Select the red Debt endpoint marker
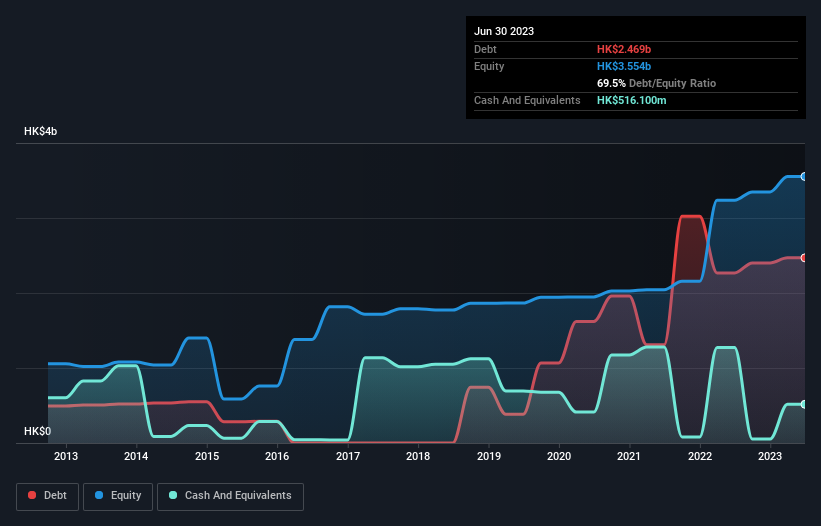Image resolution: width=821 pixels, height=526 pixels. (x=803, y=258)
